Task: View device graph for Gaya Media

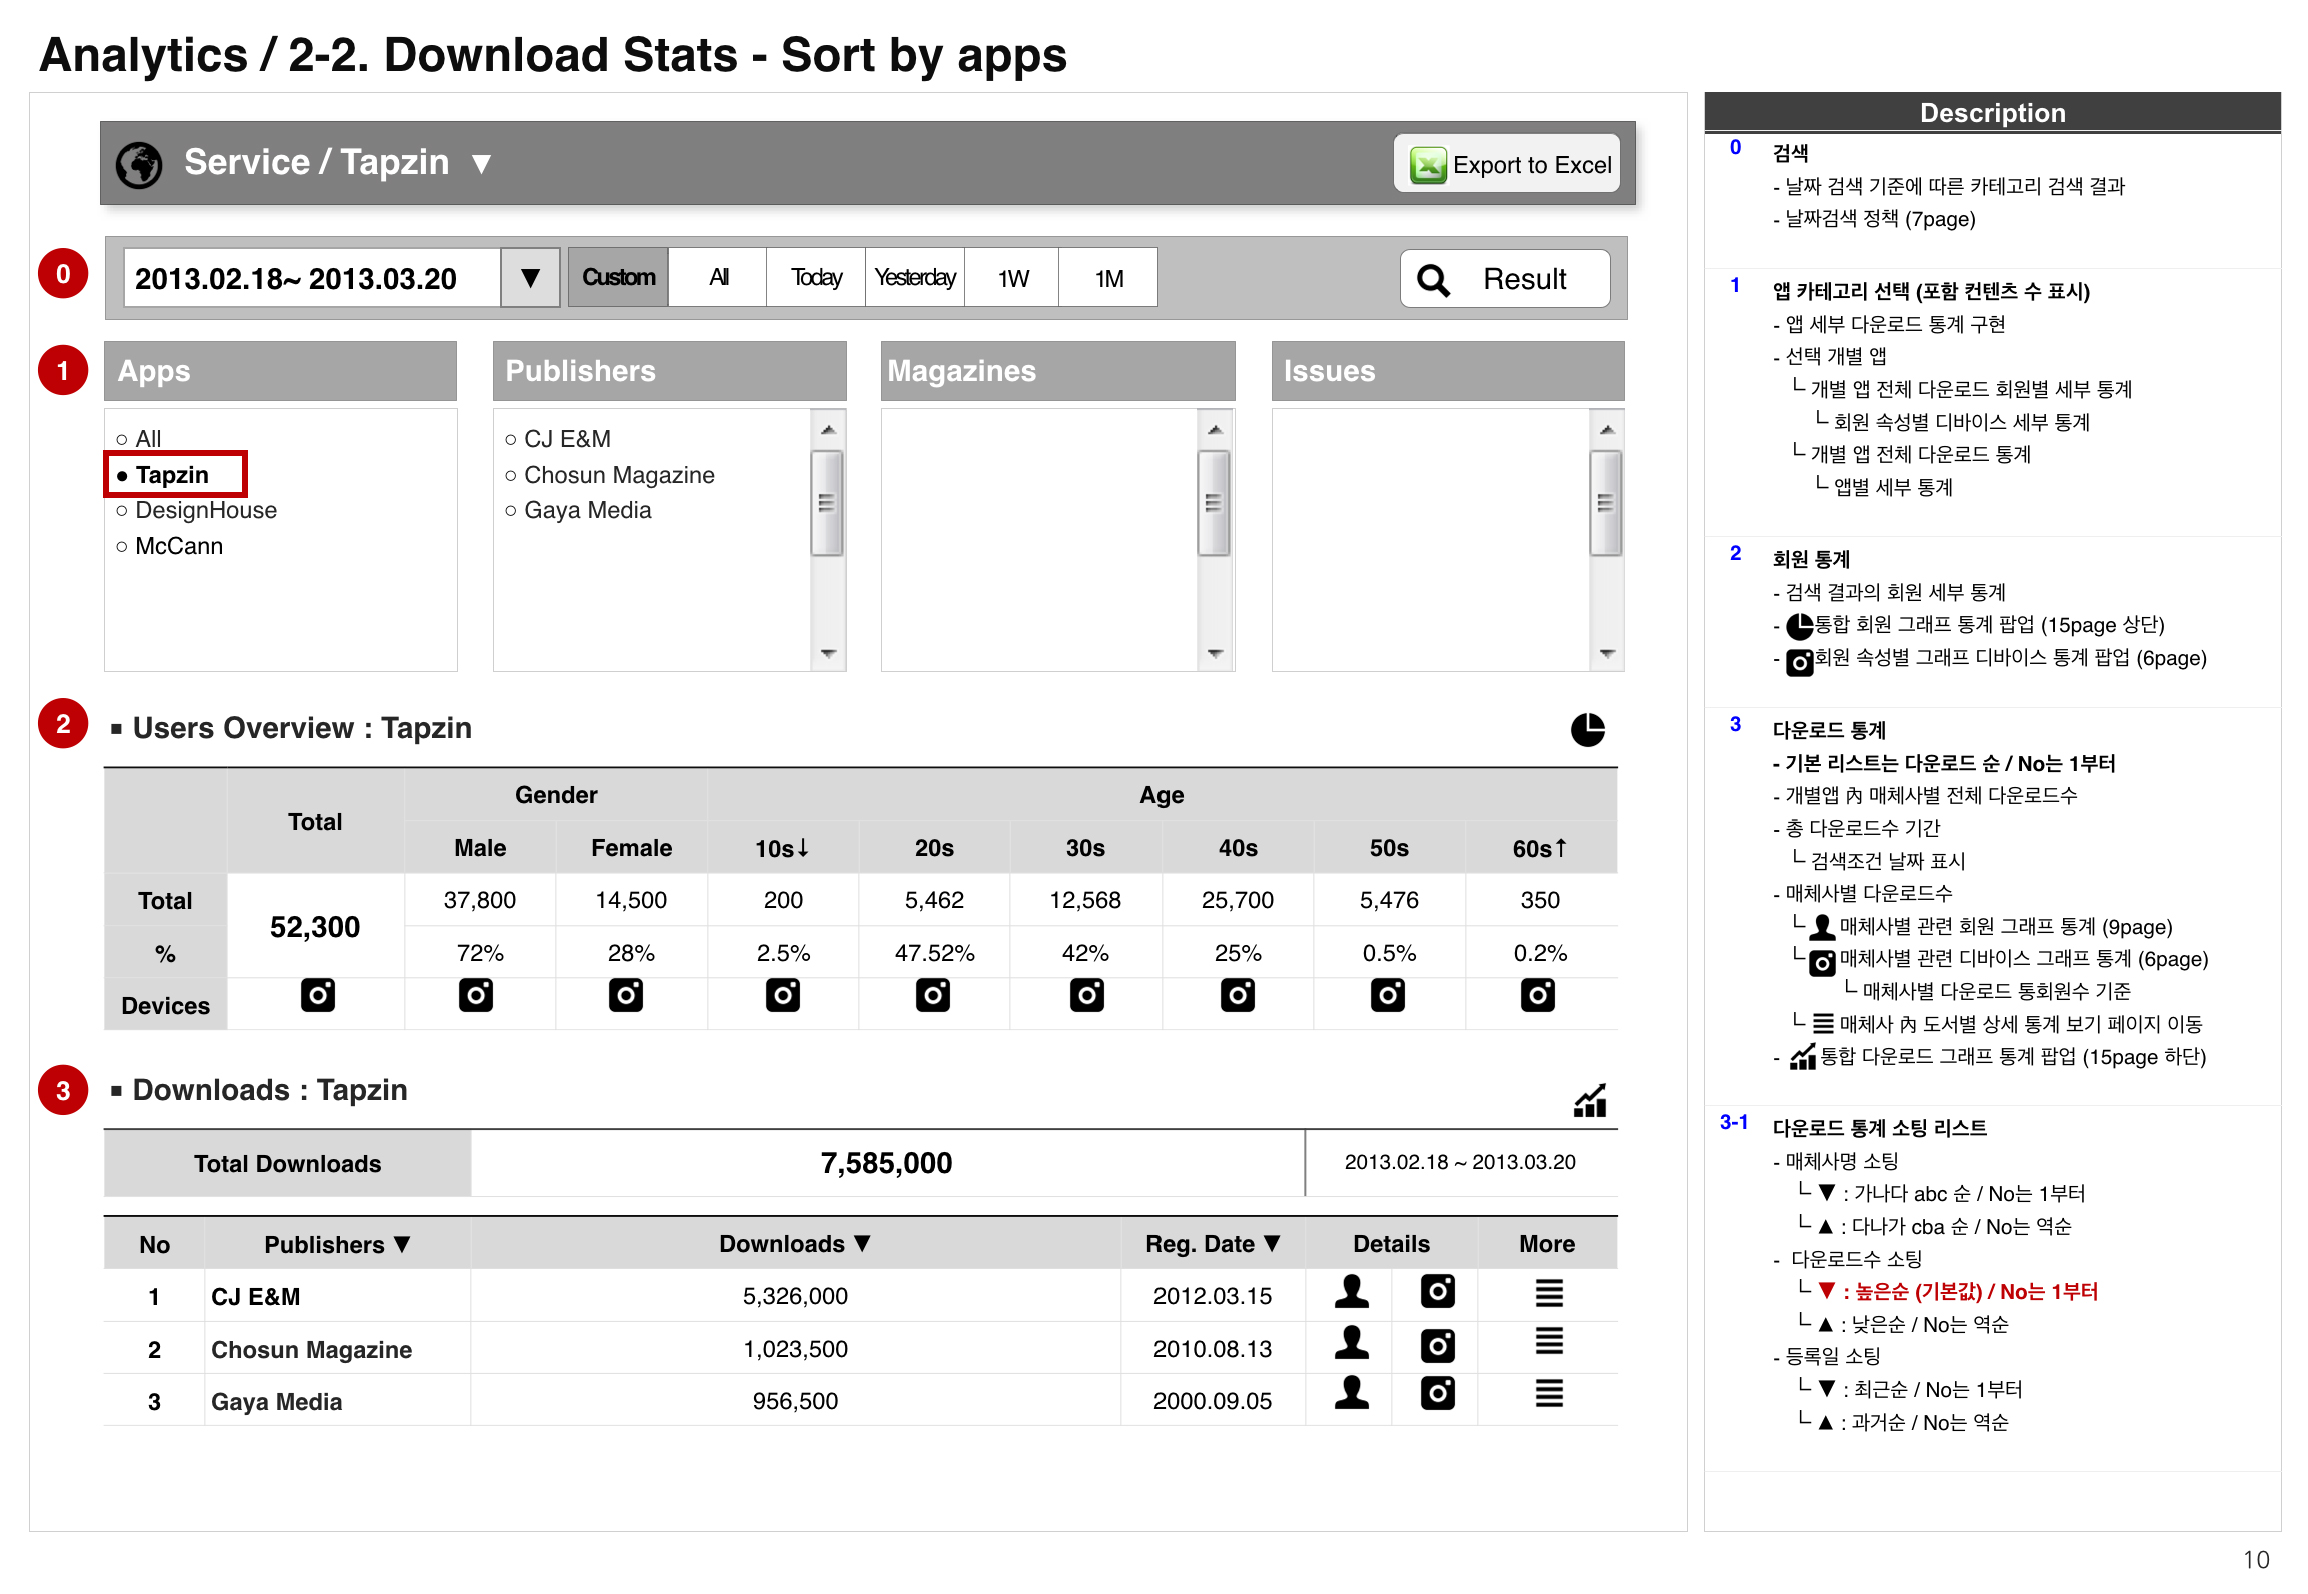Action: (1438, 1393)
